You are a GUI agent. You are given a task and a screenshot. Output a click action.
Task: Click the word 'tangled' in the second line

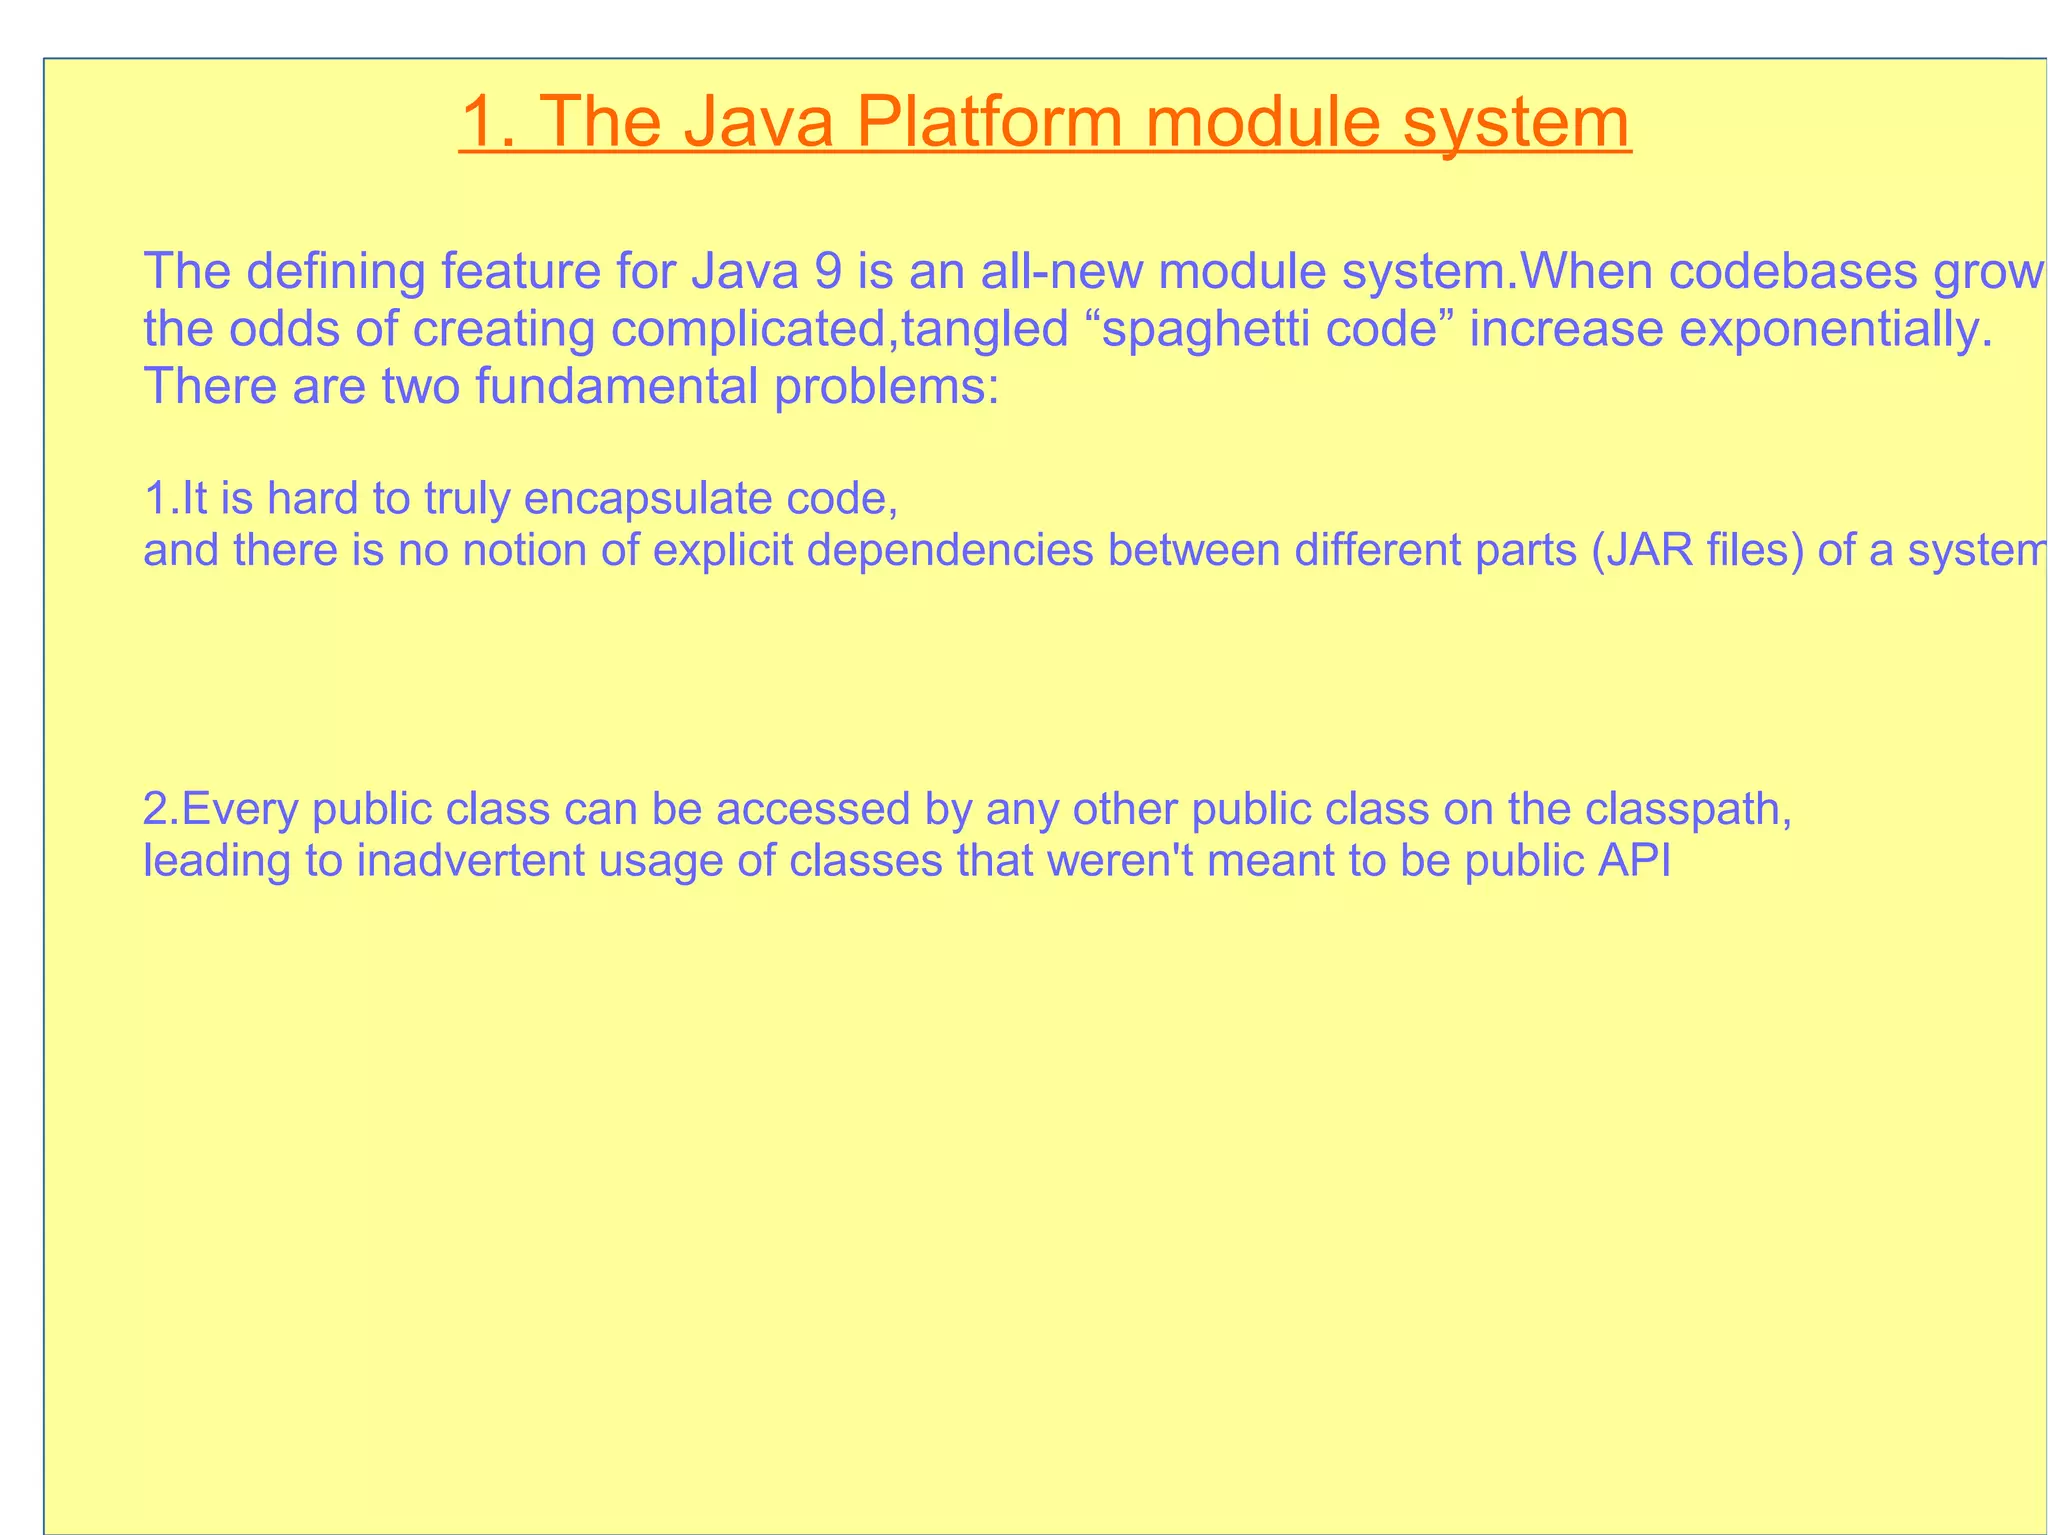coord(985,329)
